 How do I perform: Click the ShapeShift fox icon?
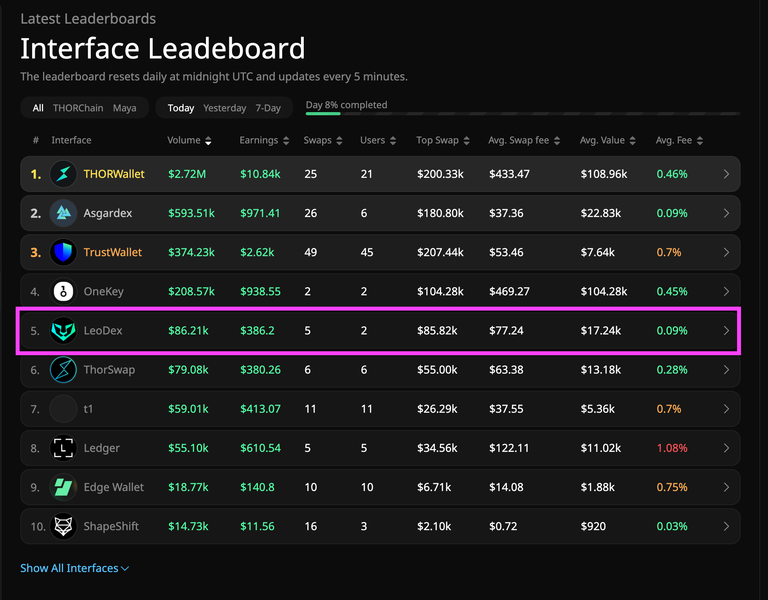63,527
